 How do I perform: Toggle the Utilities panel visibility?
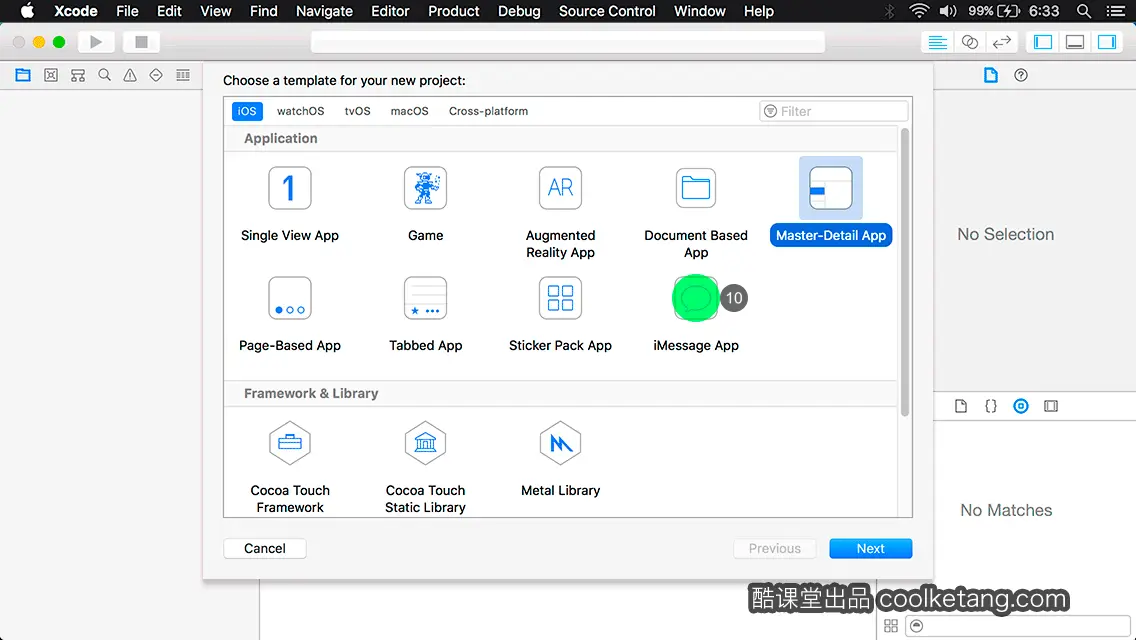(1106, 42)
